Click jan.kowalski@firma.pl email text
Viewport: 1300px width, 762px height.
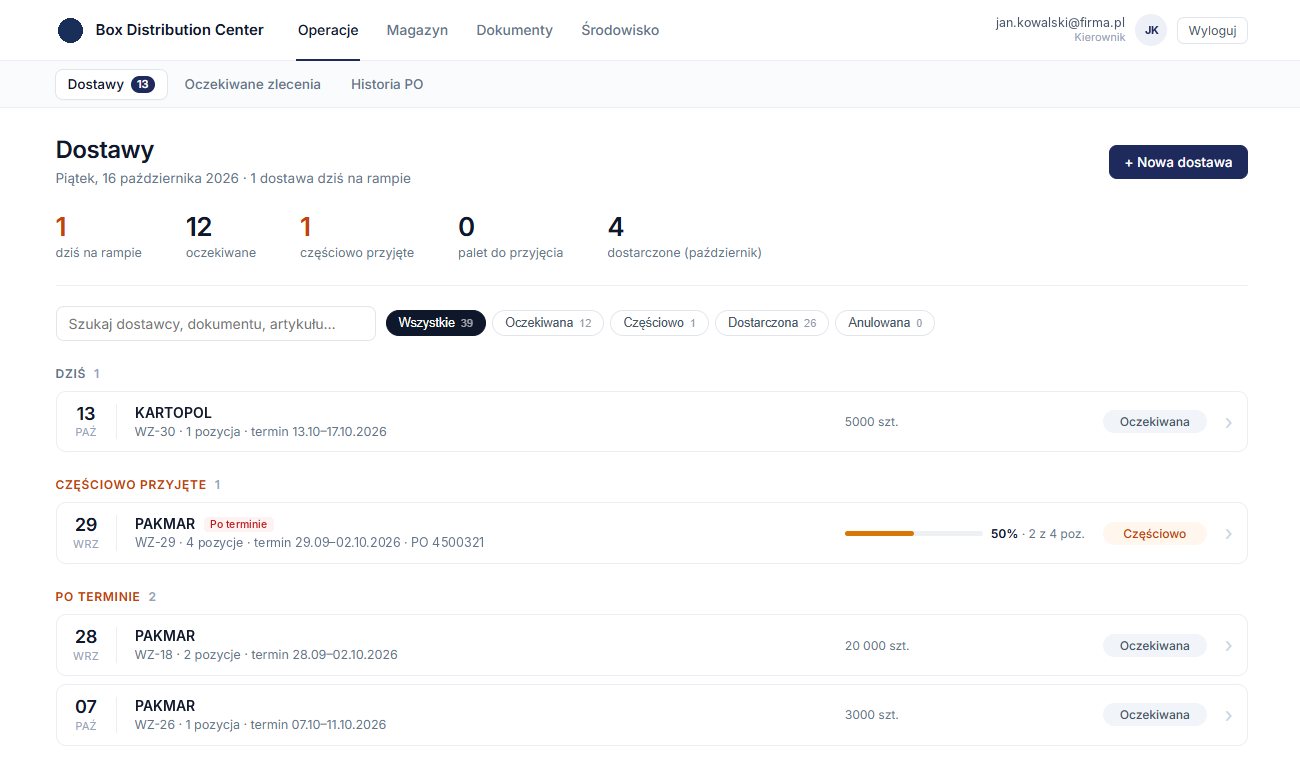coord(1060,22)
